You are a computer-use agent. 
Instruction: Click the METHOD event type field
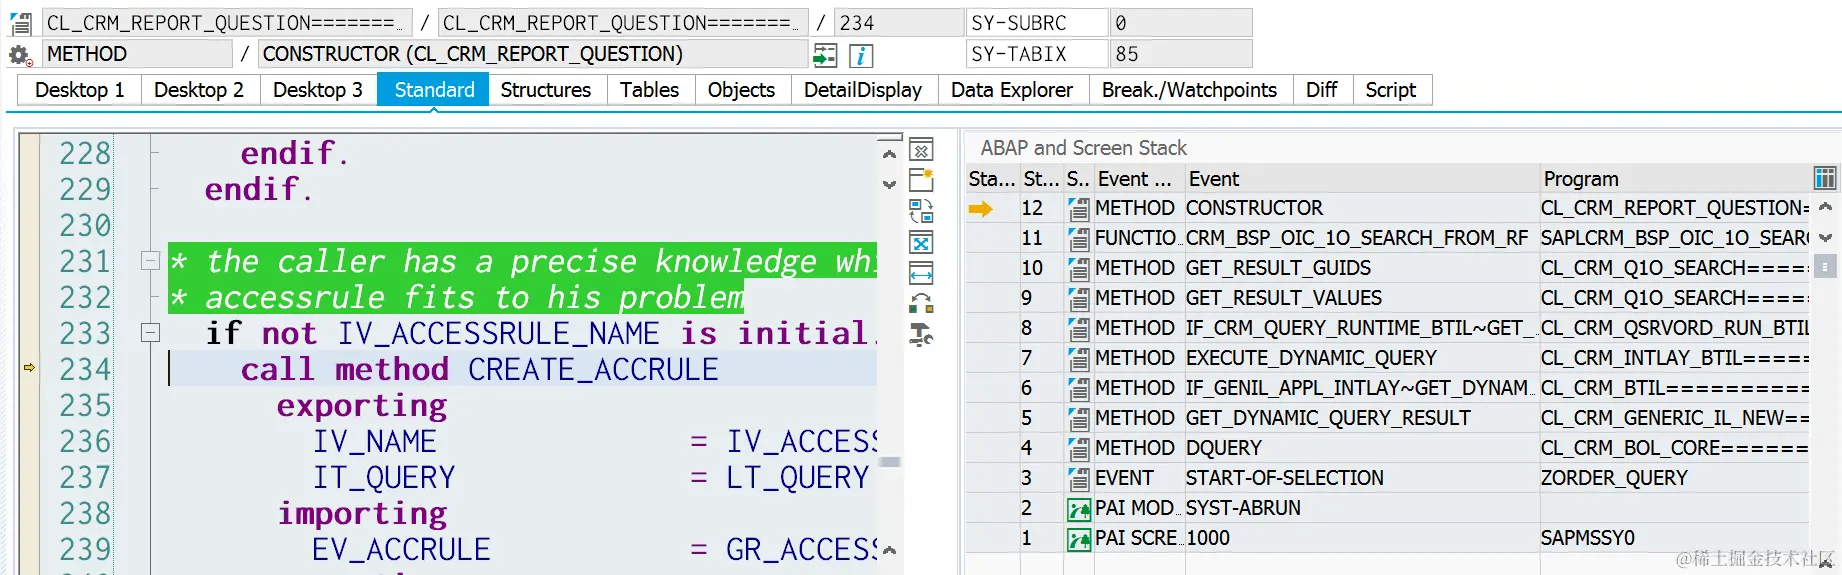point(138,54)
